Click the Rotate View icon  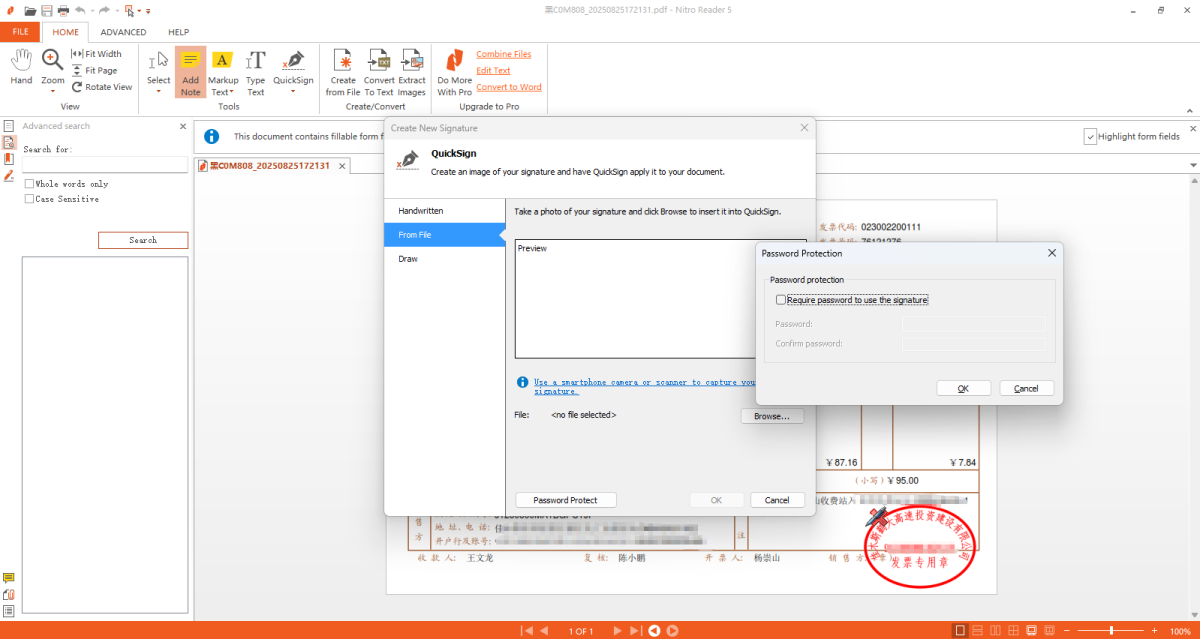pyautogui.click(x=77, y=87)
